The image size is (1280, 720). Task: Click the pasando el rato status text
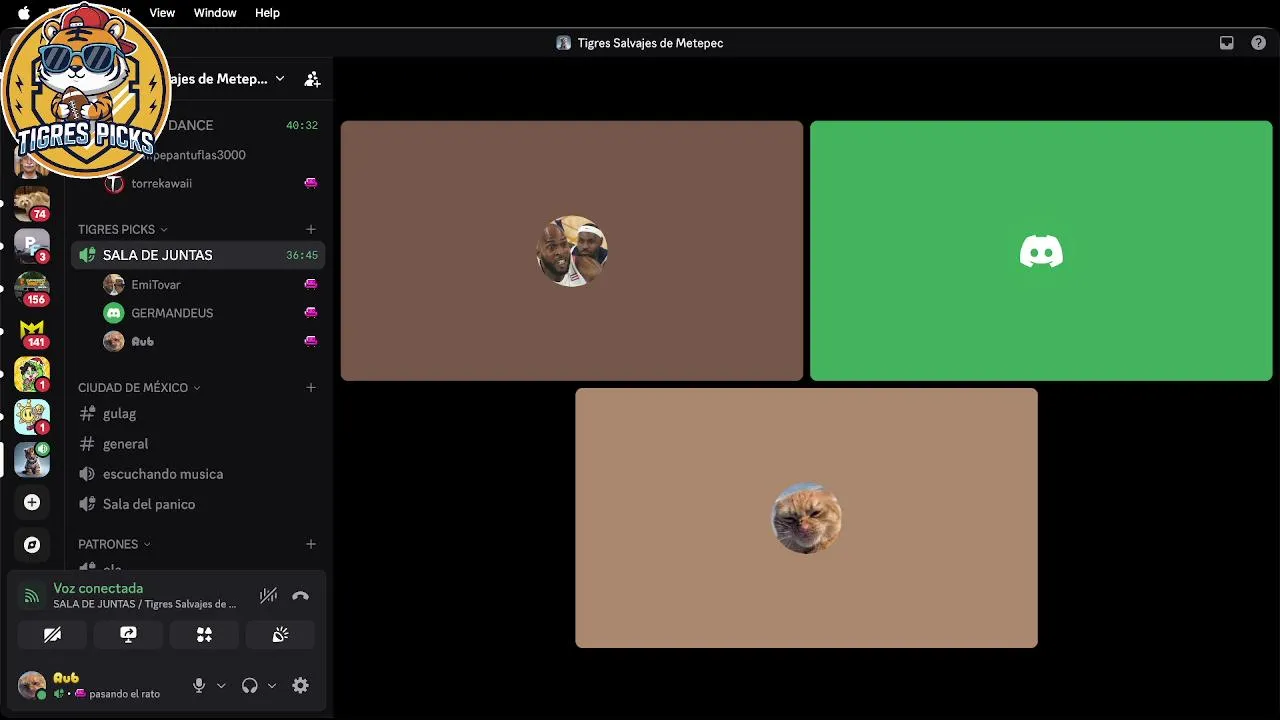[124, 694]
